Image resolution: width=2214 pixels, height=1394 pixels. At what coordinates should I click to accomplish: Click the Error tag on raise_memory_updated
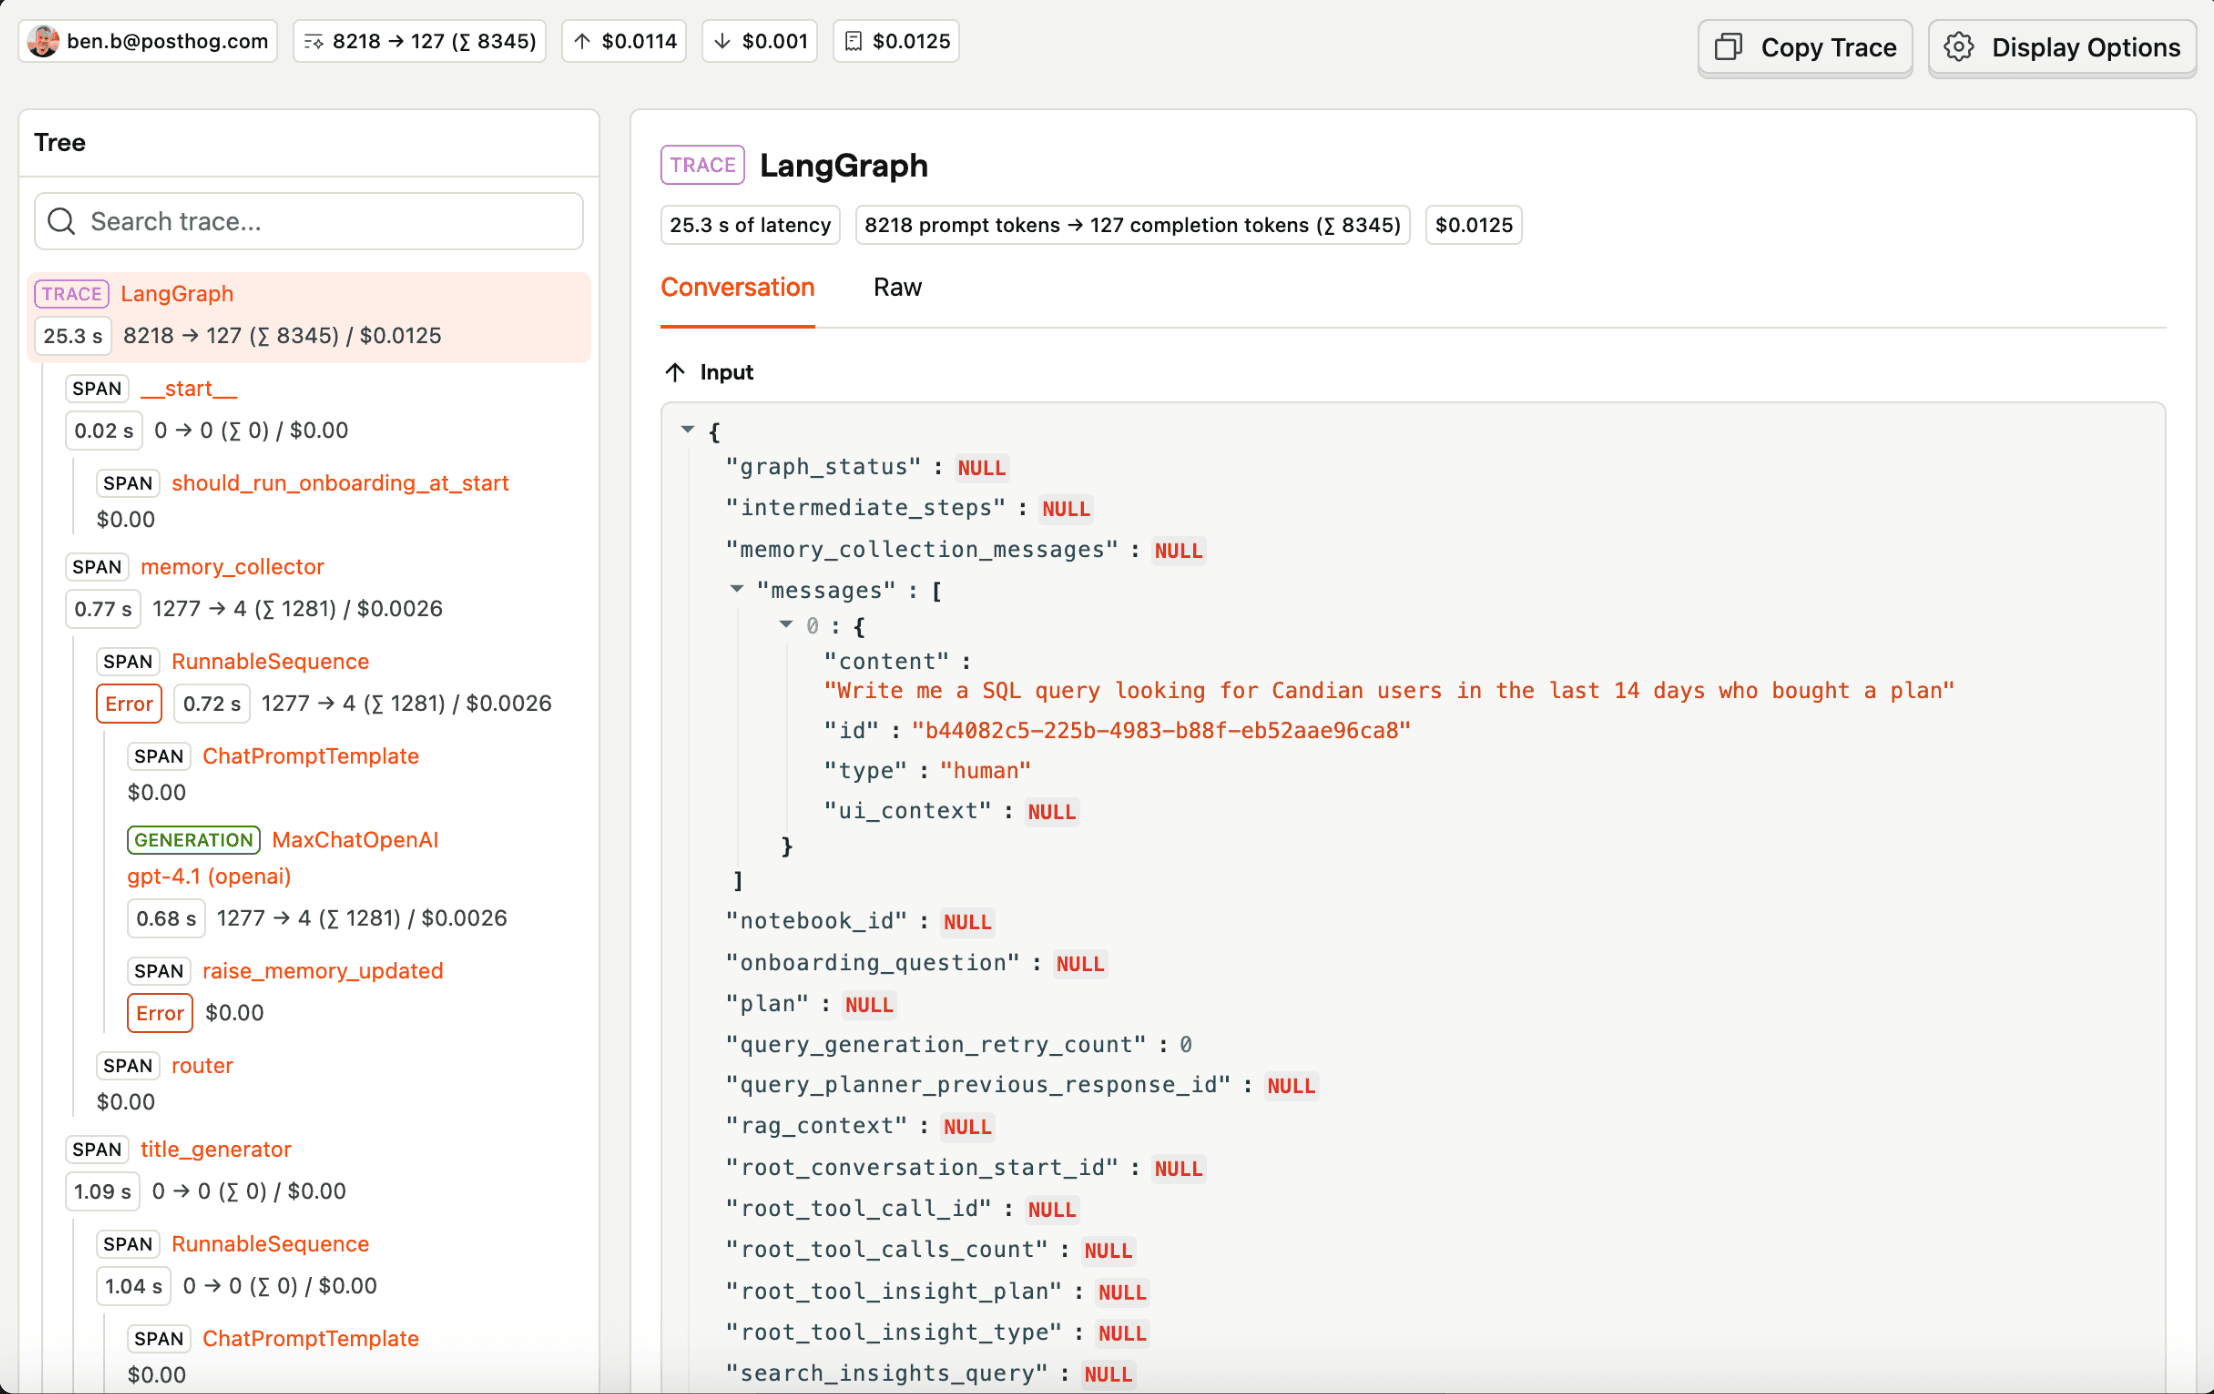[x=160, y=1013]
